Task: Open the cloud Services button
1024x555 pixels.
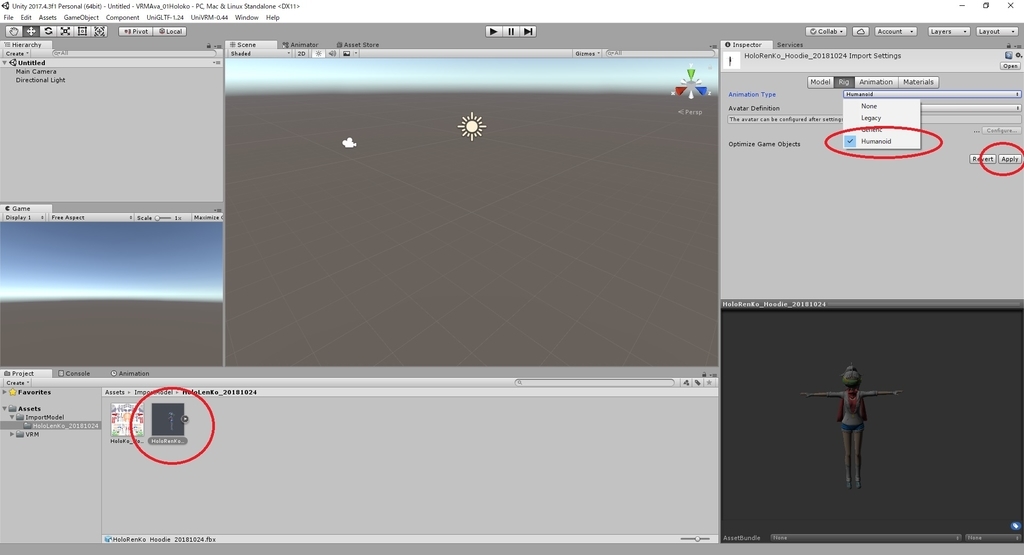Action: [x=861, y=31]
